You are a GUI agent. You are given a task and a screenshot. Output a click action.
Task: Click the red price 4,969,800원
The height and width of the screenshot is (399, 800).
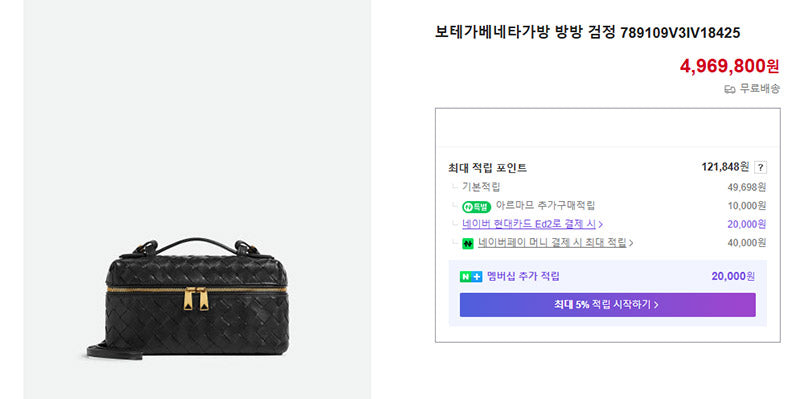(x=730, y=66)
